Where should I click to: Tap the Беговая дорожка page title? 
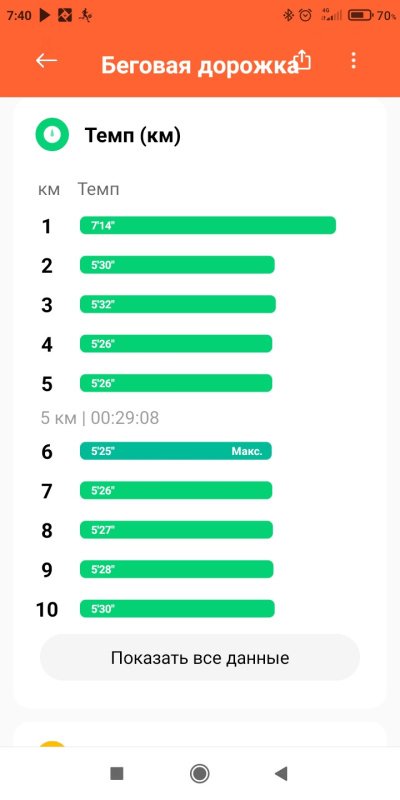coord(199,66)
